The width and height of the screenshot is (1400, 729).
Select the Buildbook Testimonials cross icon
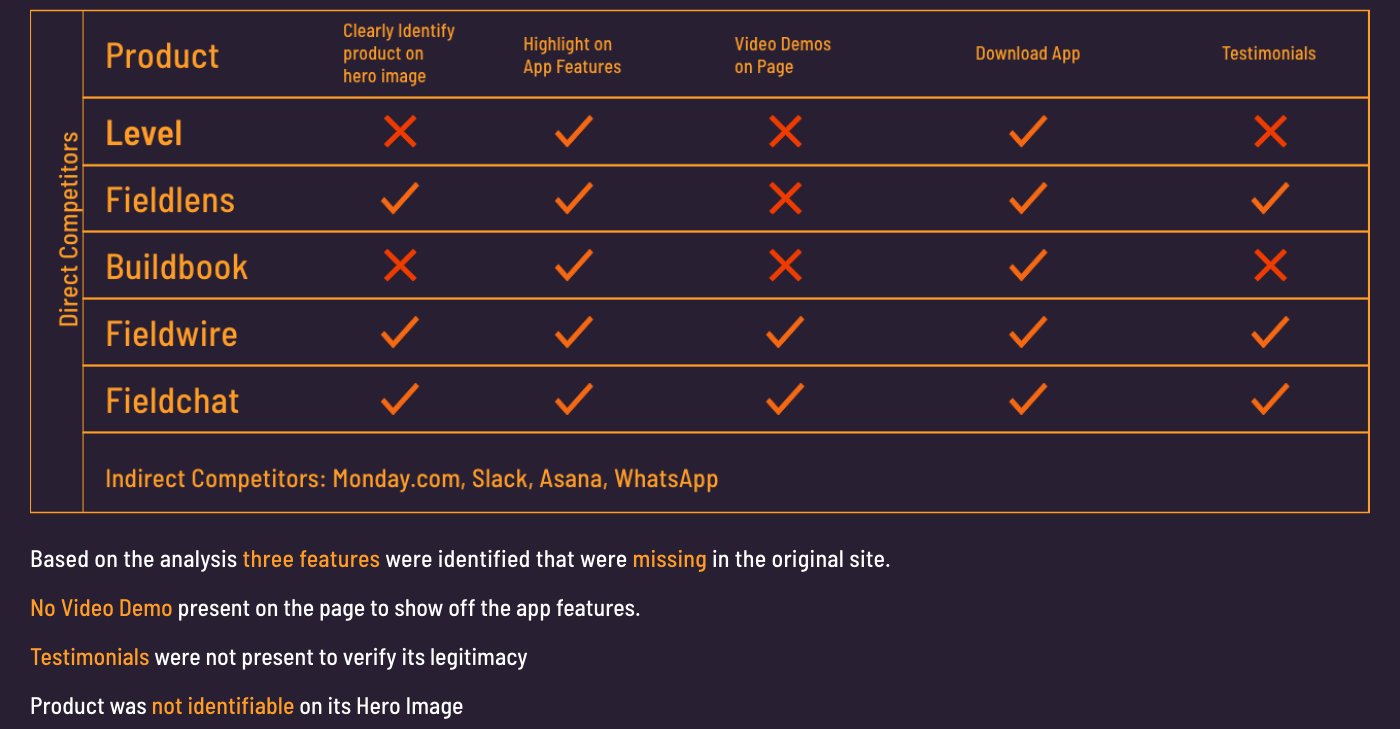1270,265
